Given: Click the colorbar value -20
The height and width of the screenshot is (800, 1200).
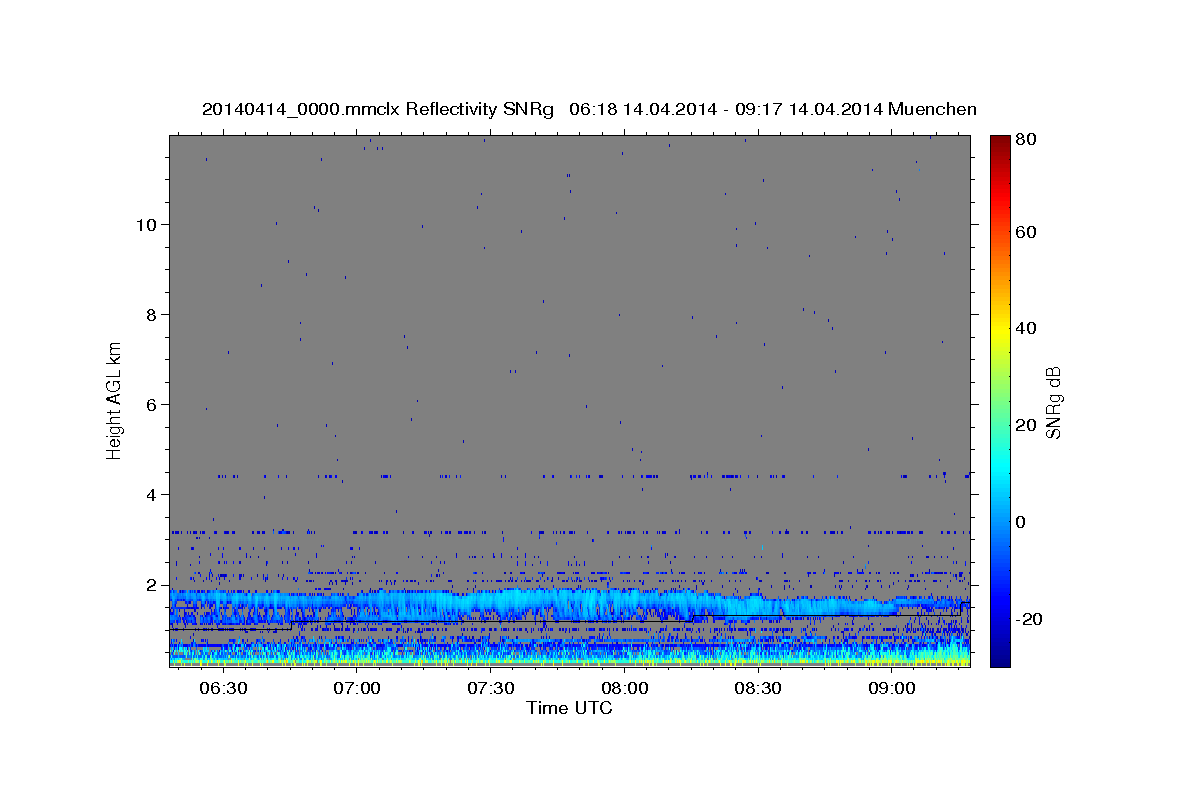Looking at the screenshot, I should (1030, 619).
